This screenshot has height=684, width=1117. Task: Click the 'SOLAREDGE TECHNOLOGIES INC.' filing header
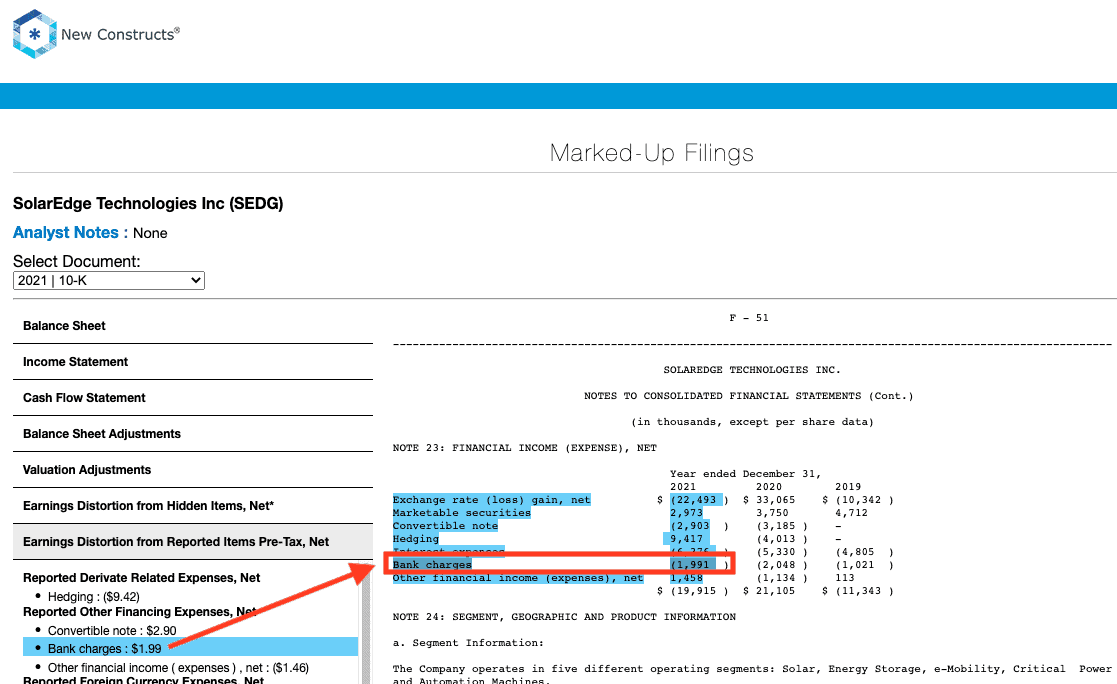752,370
